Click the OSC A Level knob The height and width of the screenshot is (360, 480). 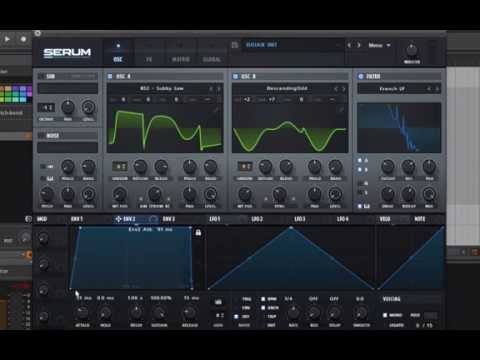(x=210, y=194)
